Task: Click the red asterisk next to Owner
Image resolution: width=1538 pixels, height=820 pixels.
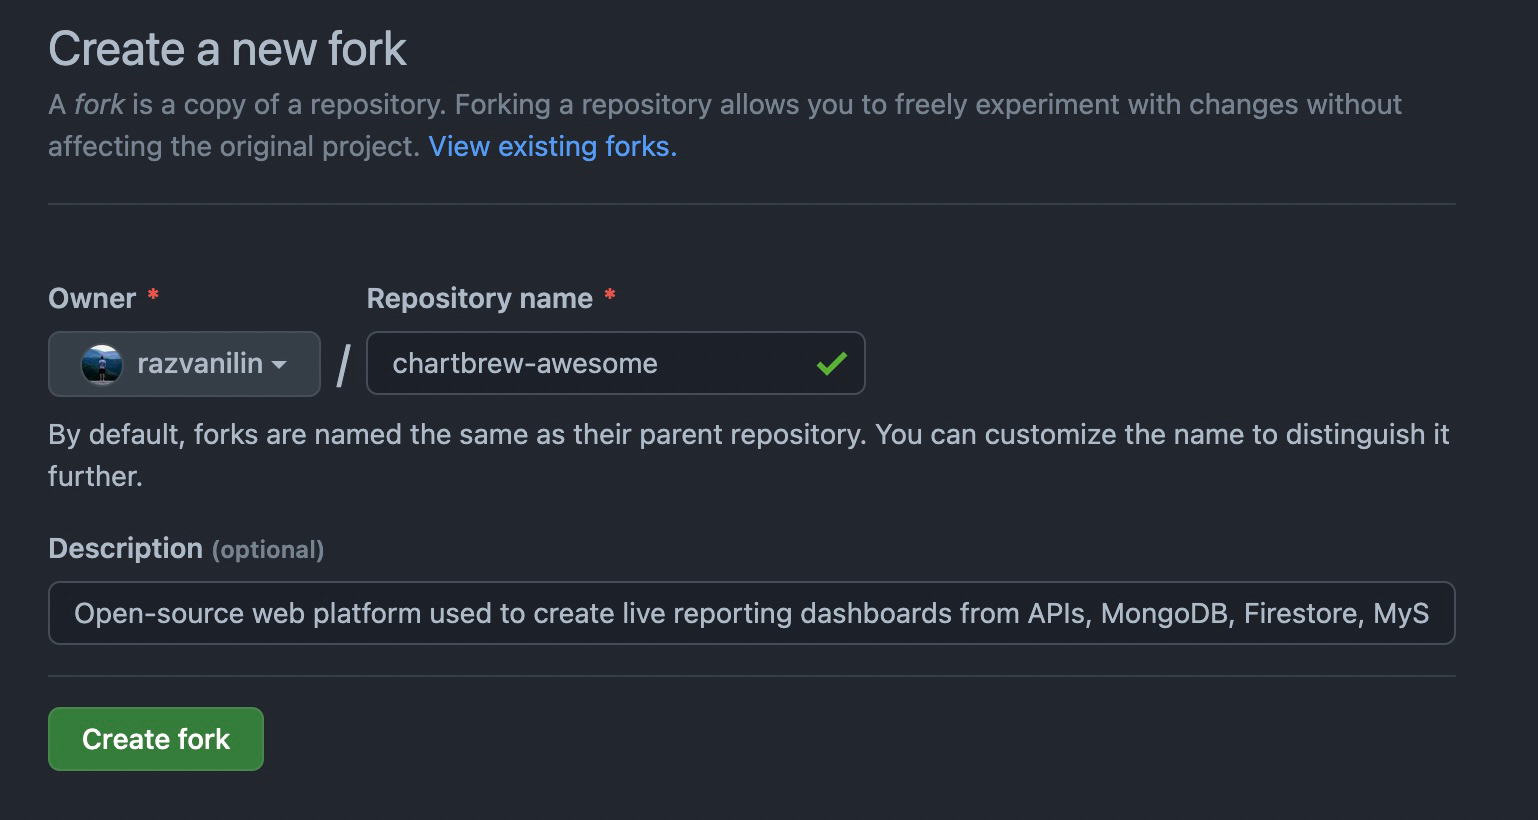Action: click(x=153, y=296)
